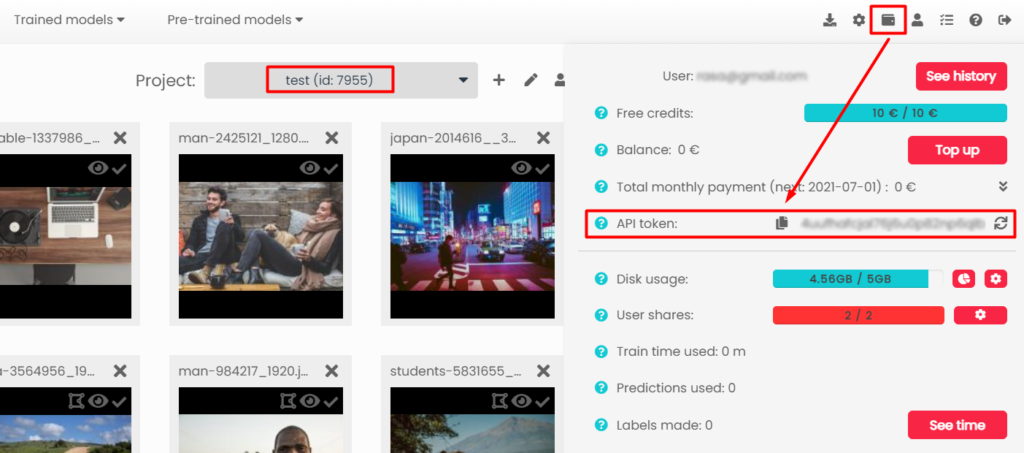Click help icon beside Train time used
The width and height of the screenshot is (1024, 453).
click(601, 352)
